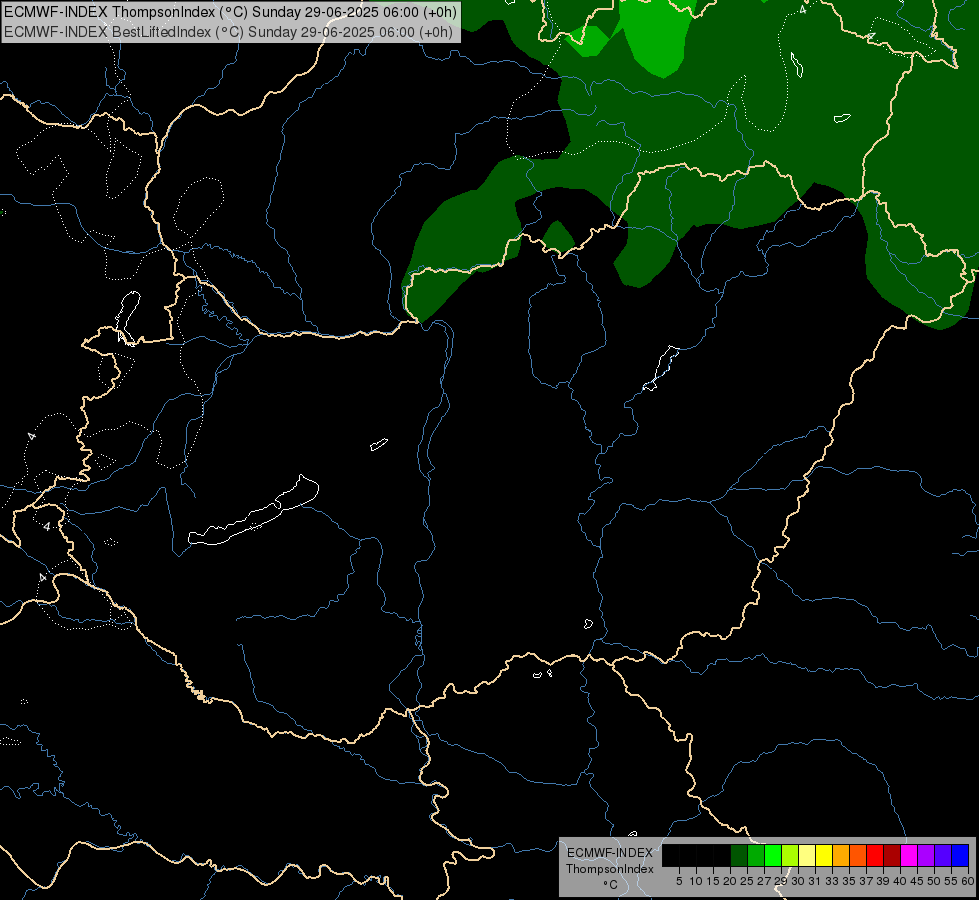The width and height of the screenshot is (979, 900).
Task: Pick the violet 50–55 legend swatch
Action: point(943,856)
